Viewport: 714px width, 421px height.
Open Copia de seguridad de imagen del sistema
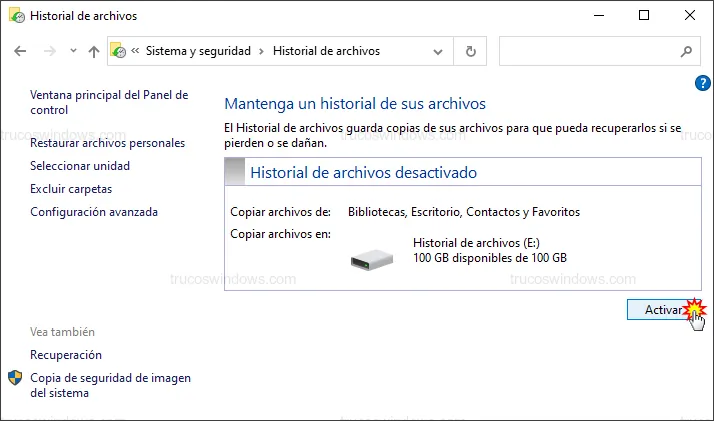click(x=110, y=385)
